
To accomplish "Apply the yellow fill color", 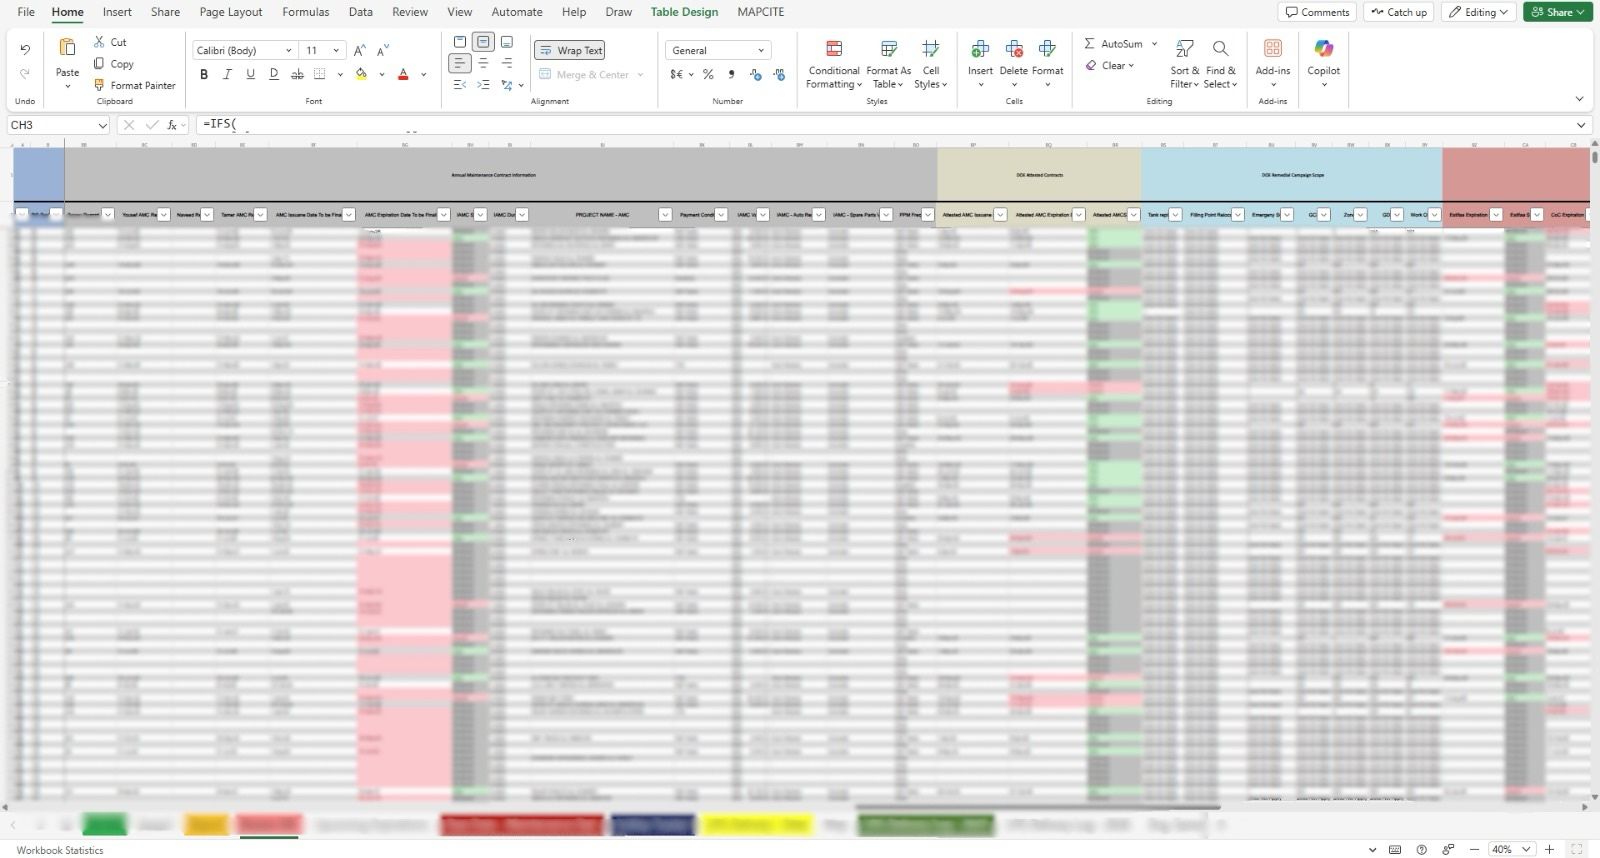I will coord(361,74).
